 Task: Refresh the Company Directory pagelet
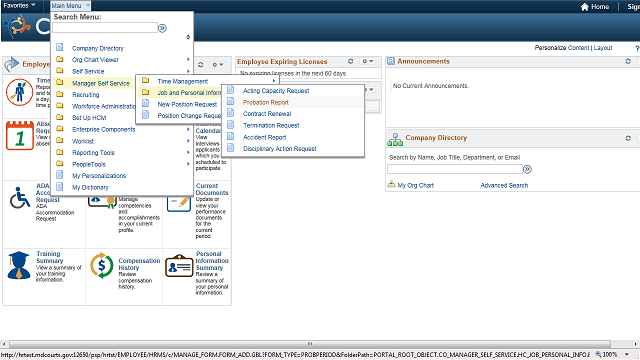pos(628,138)
